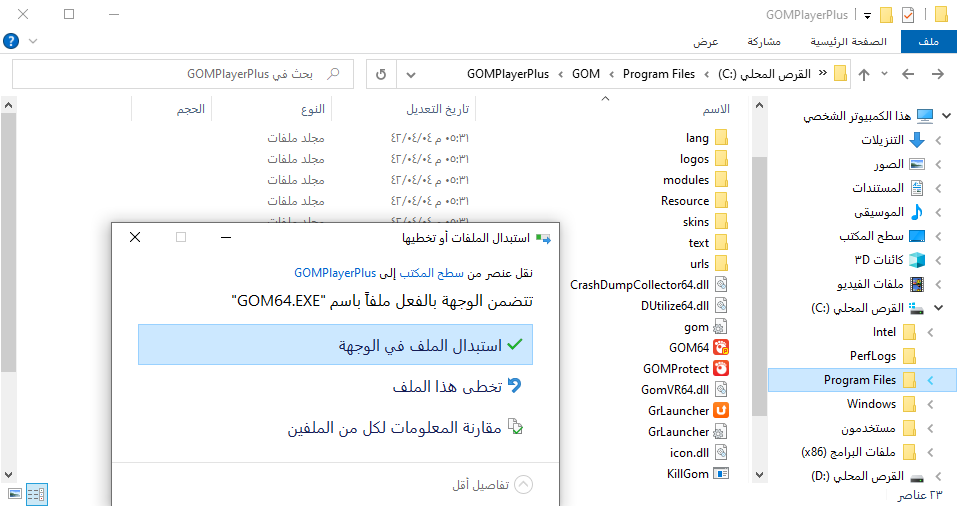Open the quick access toolbar dropdown
Screen dimensions: 957x506
[x=867, y=16]
